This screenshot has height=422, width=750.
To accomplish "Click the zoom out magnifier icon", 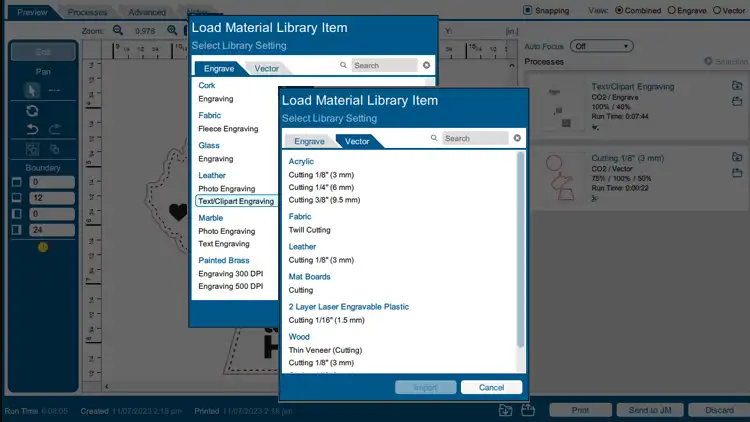I will pos(118,31).
